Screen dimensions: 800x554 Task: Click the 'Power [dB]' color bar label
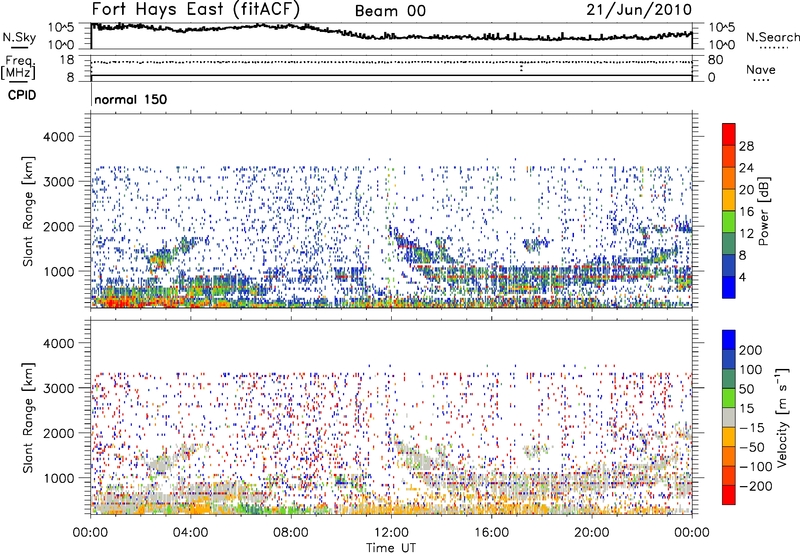[763, 211]
